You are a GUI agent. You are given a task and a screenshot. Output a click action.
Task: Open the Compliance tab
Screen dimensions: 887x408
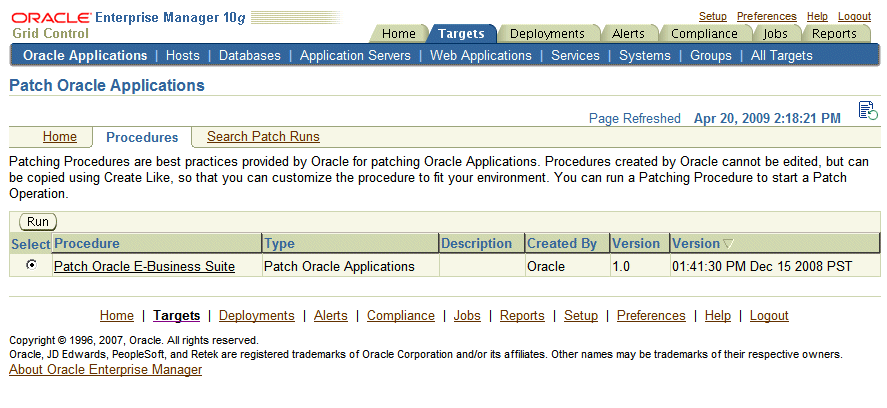click(704, 34)
